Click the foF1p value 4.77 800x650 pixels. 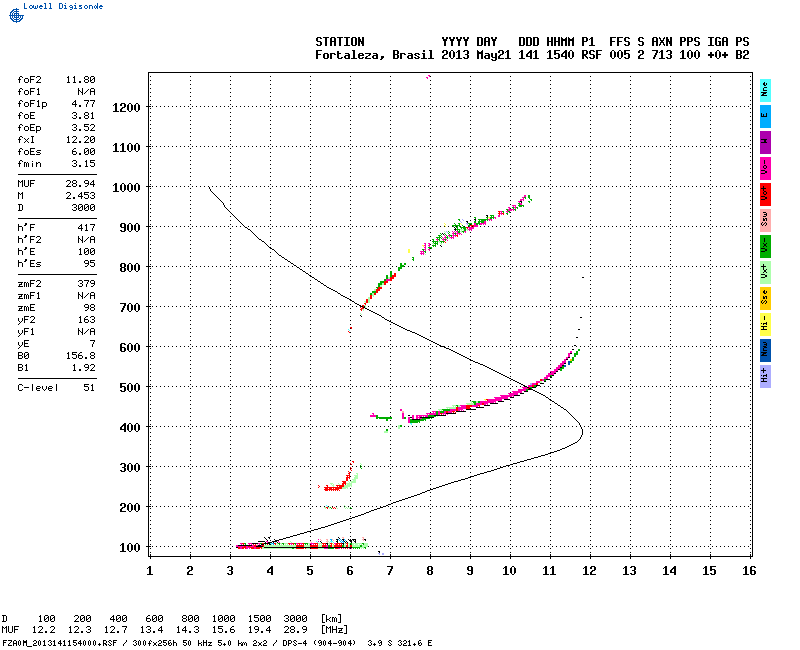tap(83, 104)
